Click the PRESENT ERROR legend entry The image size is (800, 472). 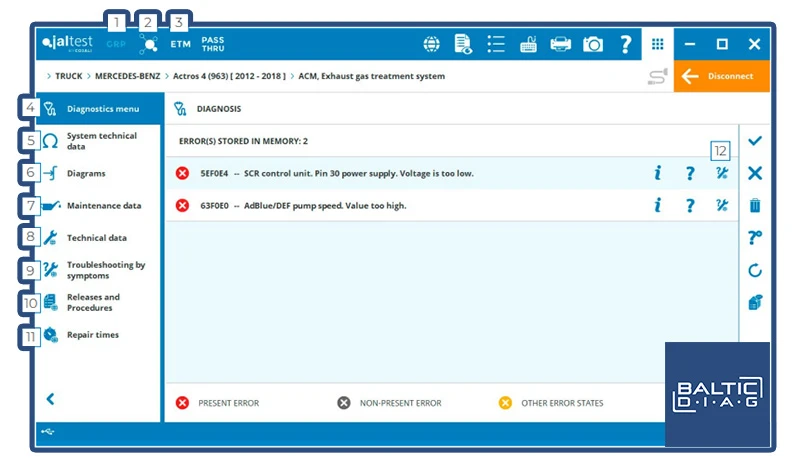click(217, 403)
